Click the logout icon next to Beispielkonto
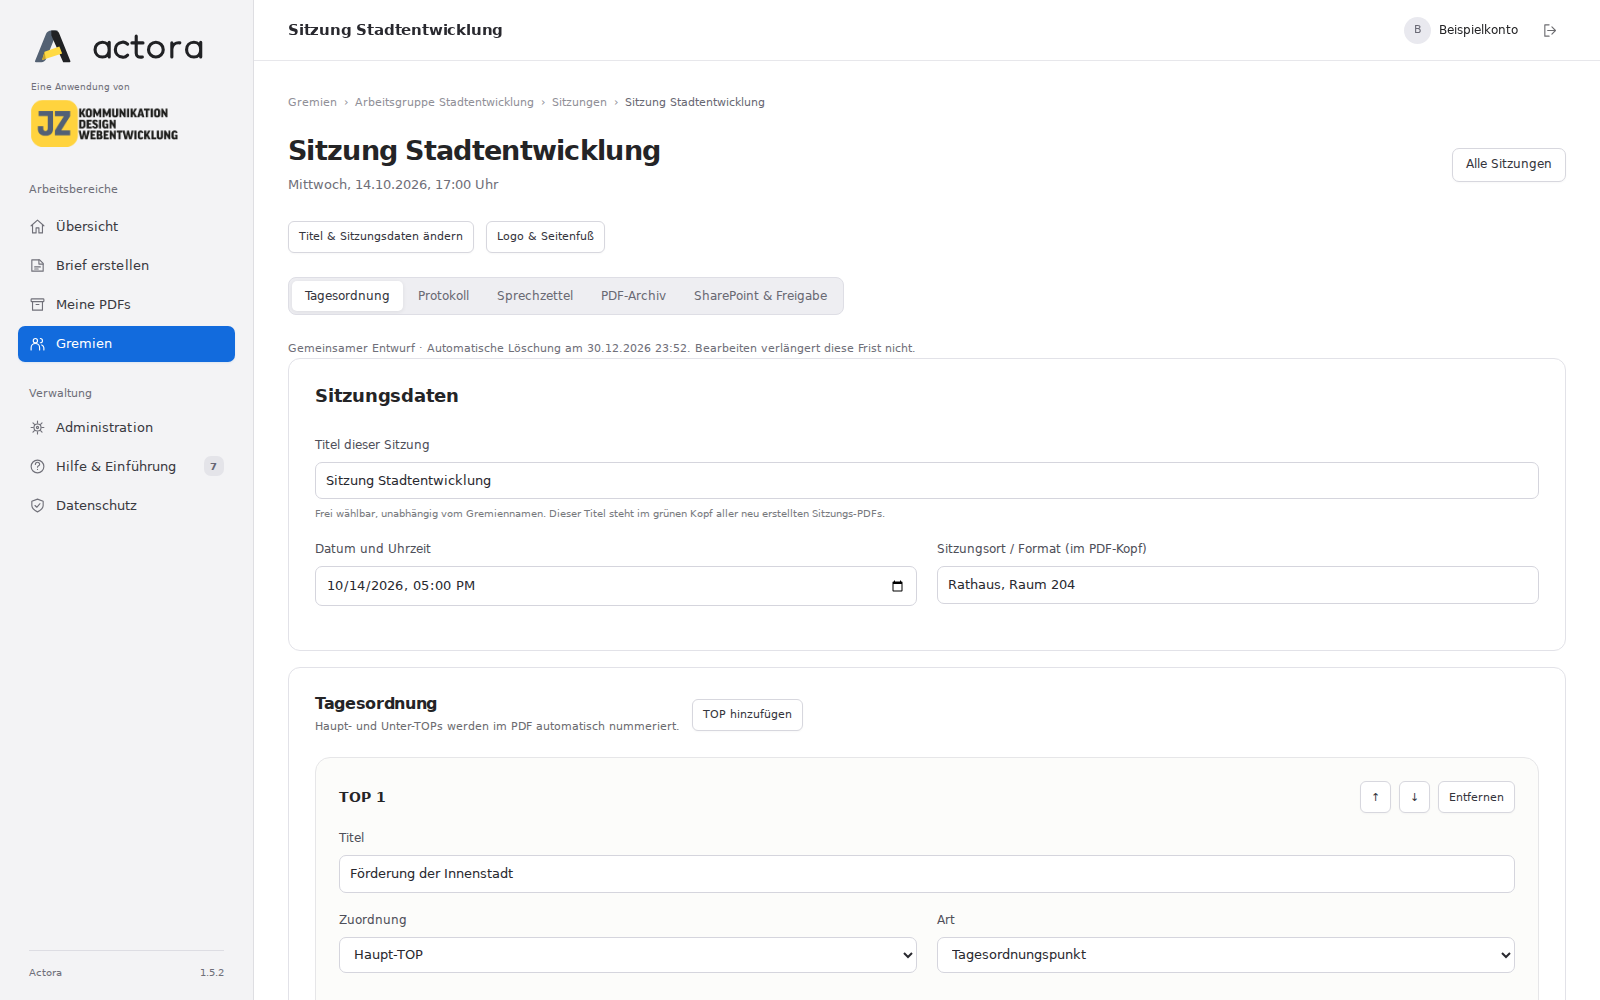Viewport: 1600px width, 1000px height. pyautogui.click(x=1550, y=30)
